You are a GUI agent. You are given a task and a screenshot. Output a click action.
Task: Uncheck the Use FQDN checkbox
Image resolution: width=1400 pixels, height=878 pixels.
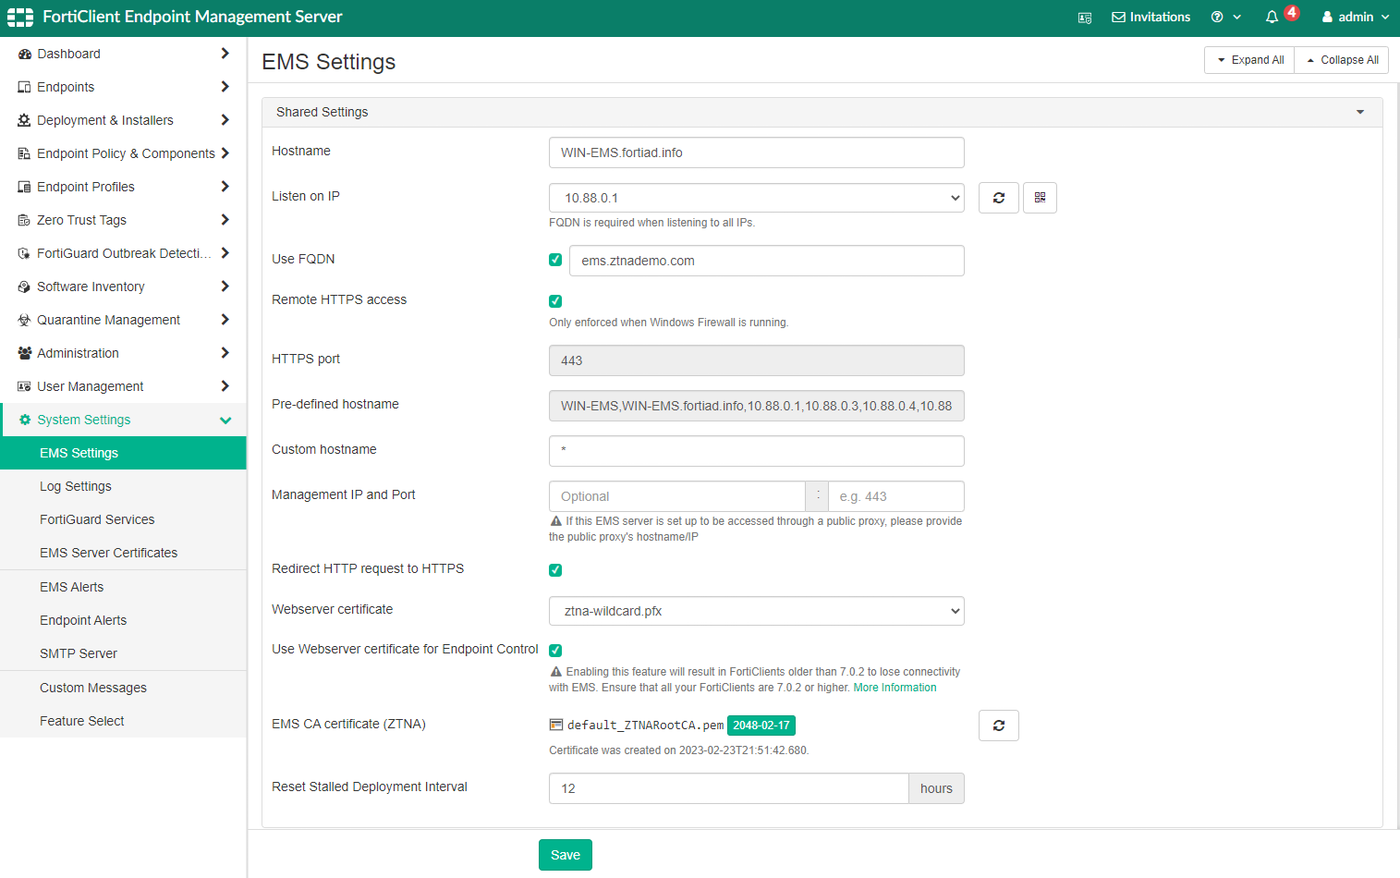click(555, 259)
